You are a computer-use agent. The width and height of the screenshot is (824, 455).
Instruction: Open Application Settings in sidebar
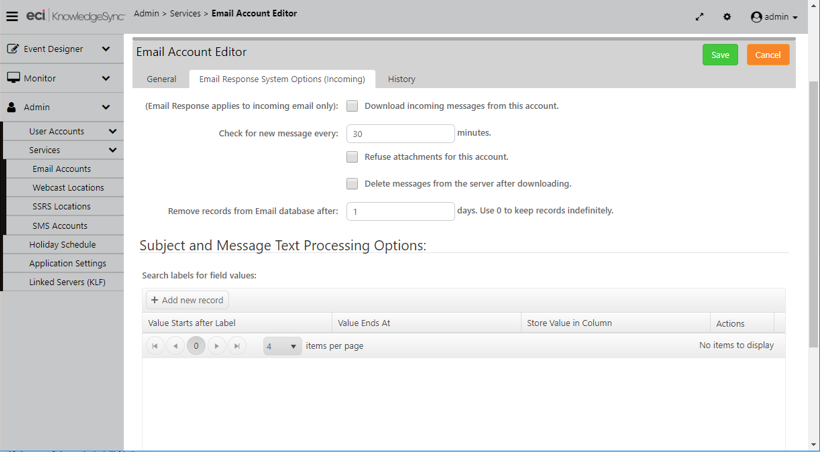[x=68, y=264]
